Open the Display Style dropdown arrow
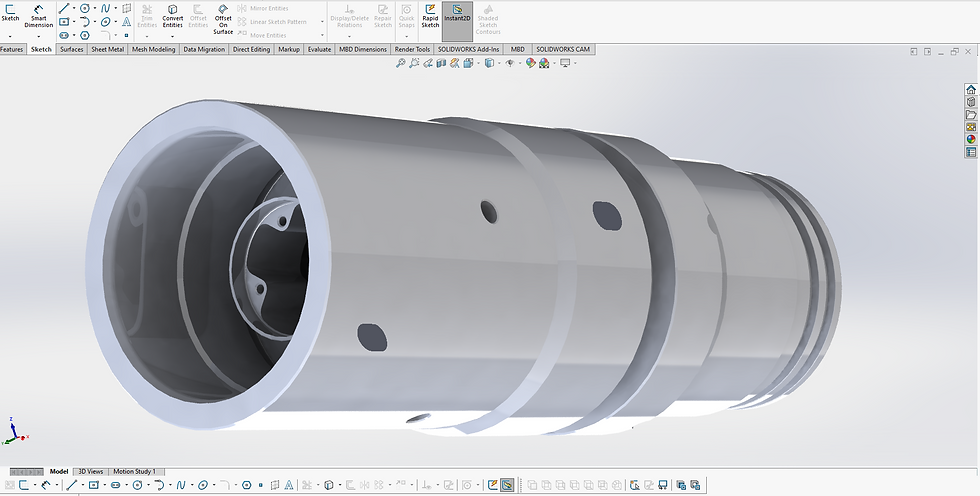 pos(499,63)
